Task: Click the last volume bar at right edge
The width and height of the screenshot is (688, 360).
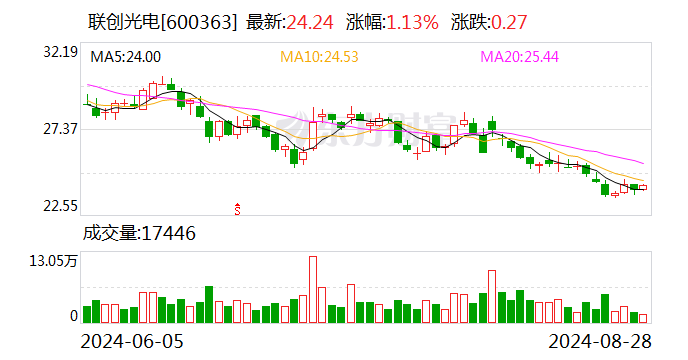Action: tap(643, 319)
